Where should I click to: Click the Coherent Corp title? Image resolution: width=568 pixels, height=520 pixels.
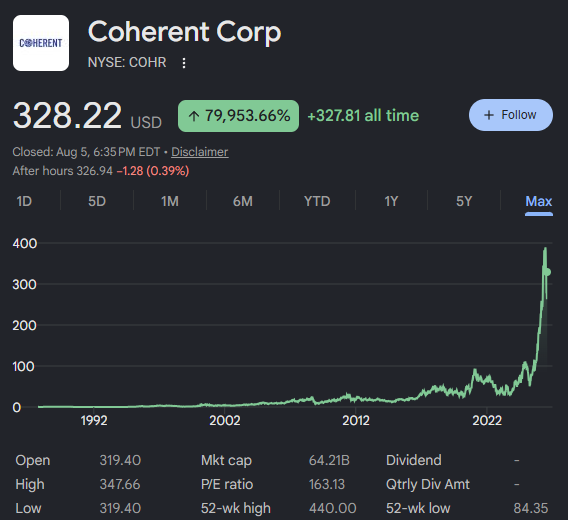click(185, 33)
